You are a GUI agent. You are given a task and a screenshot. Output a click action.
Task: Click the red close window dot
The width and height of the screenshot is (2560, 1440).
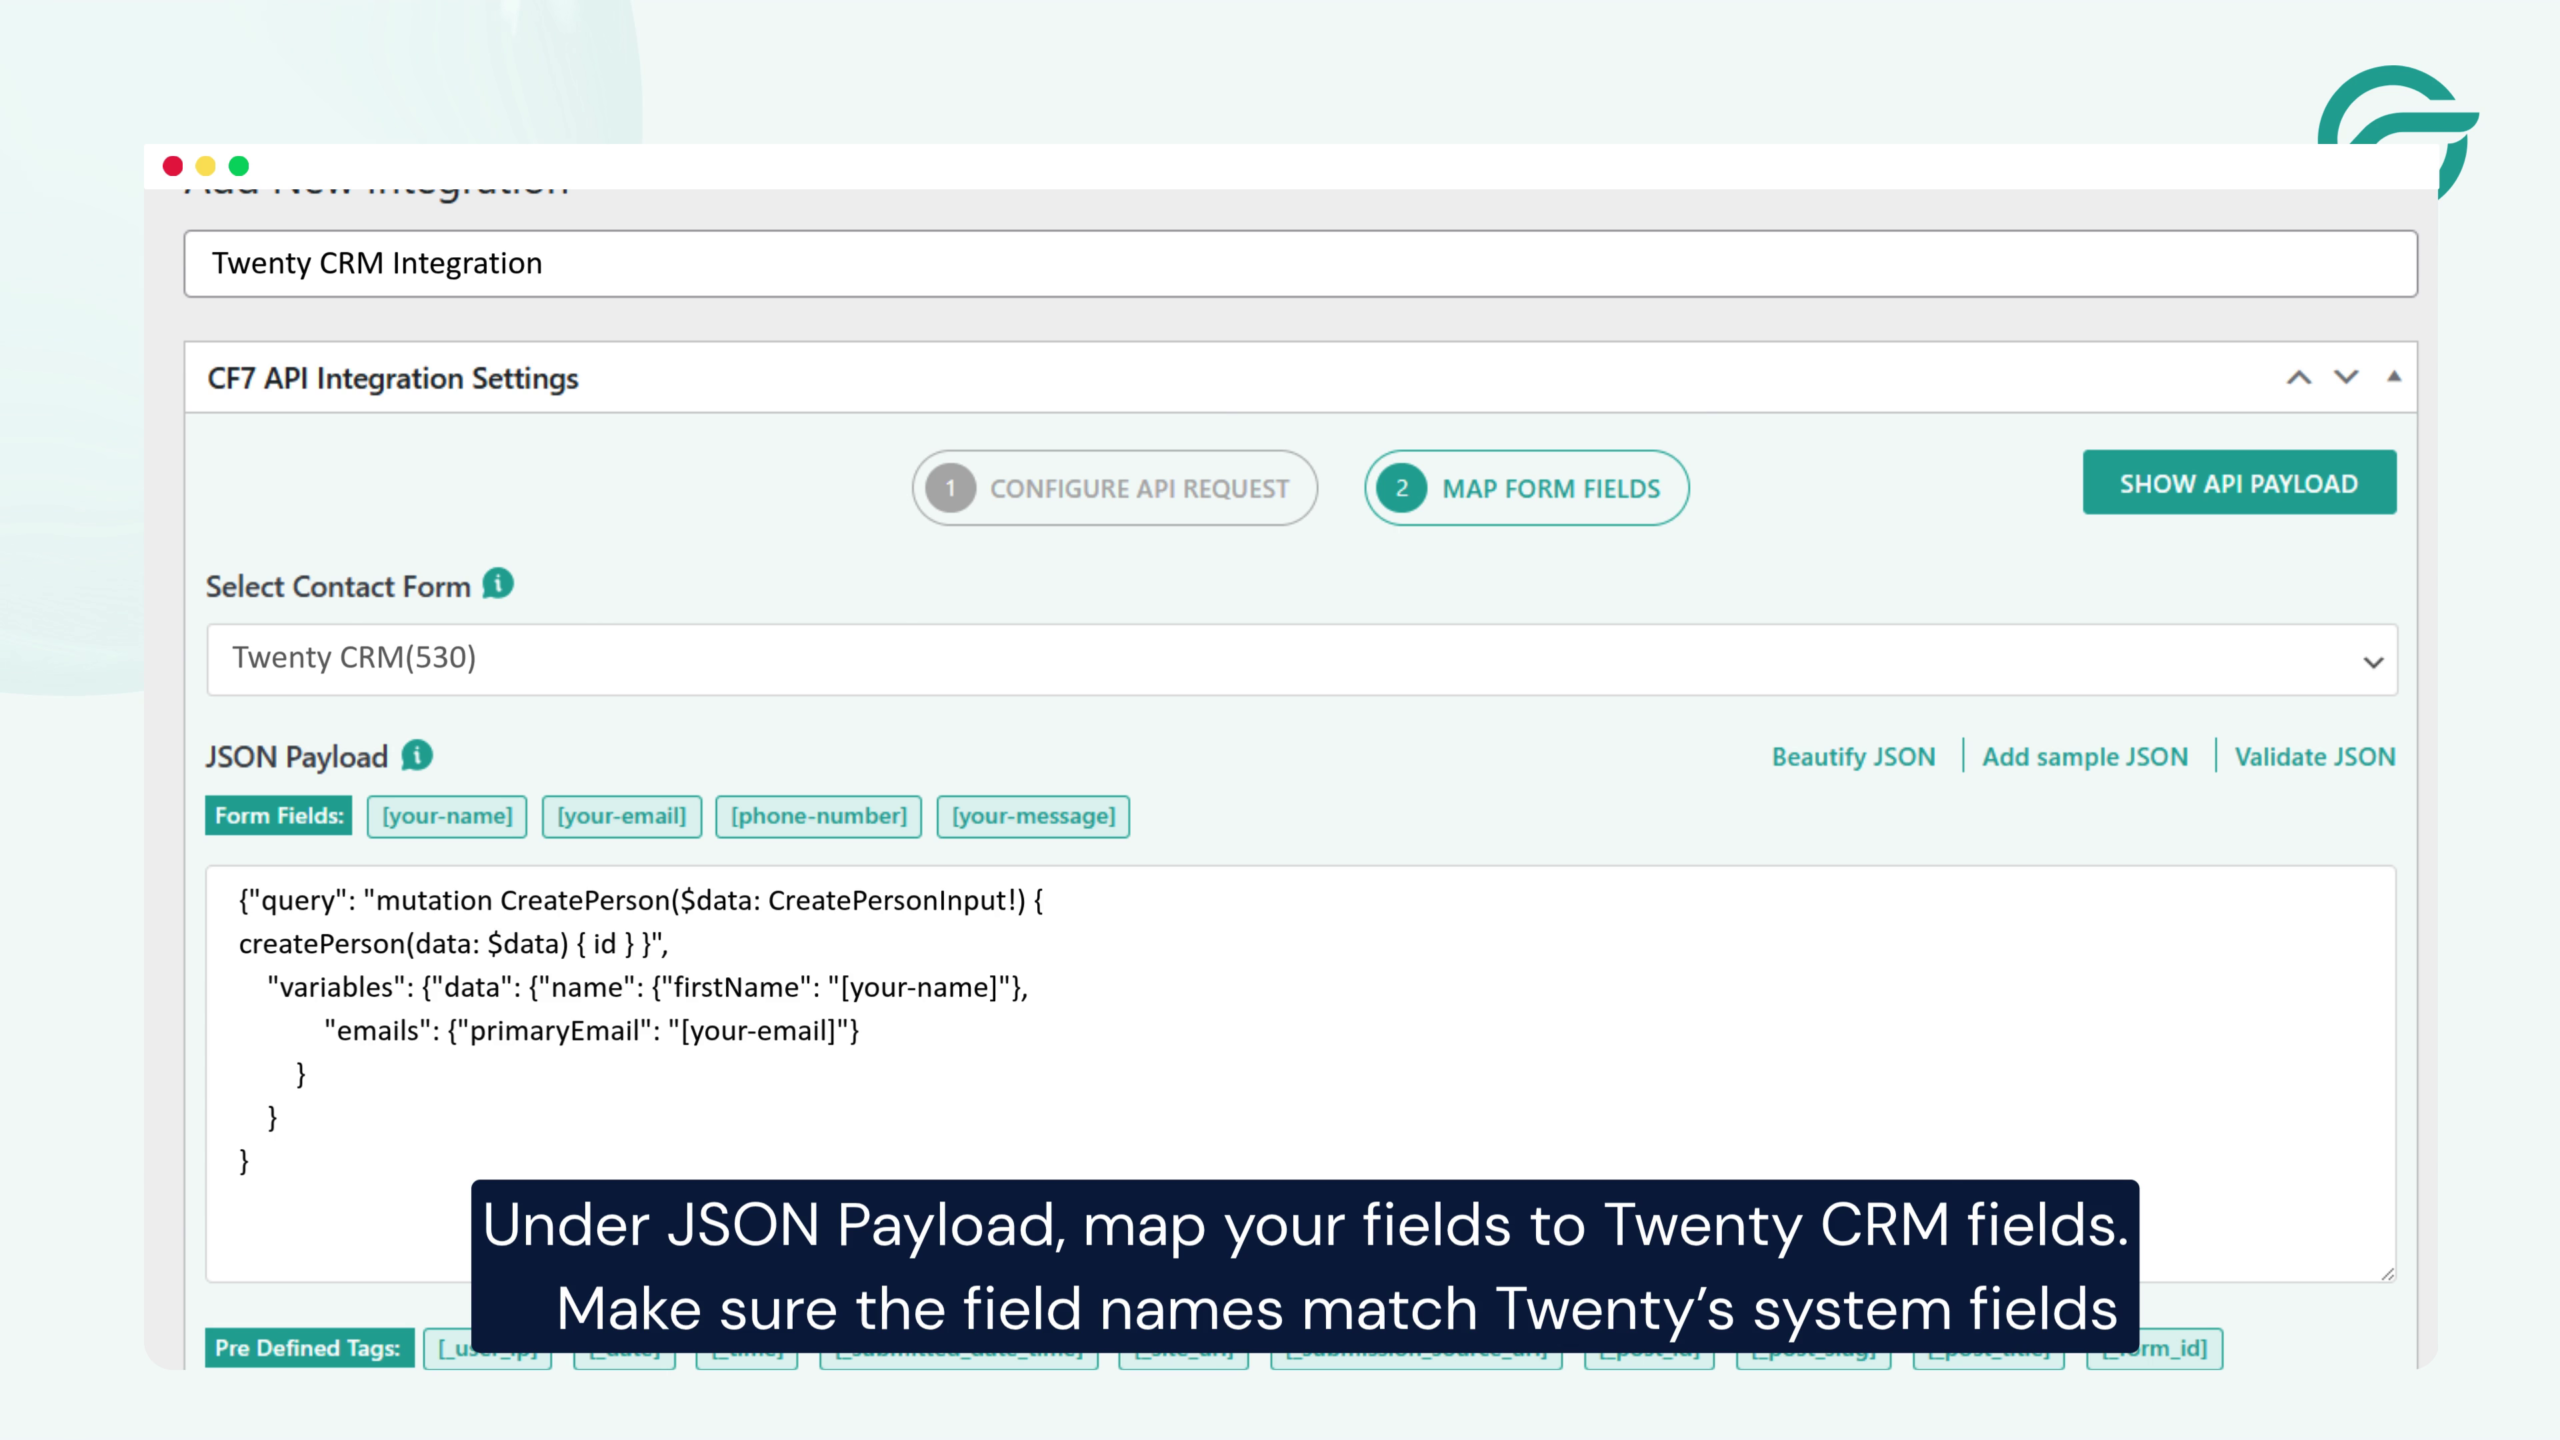coord(172,166)
